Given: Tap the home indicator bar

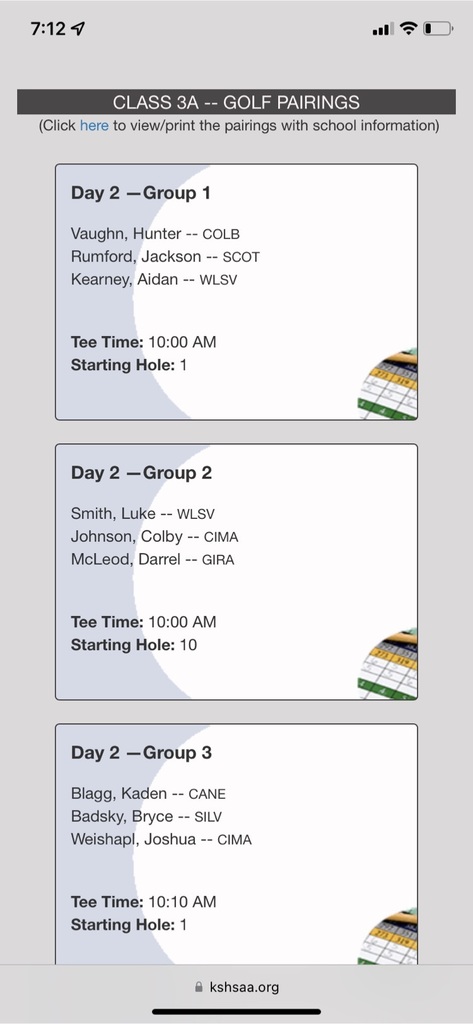Looking at the screenshot, I should click(x=236, y=1012).
